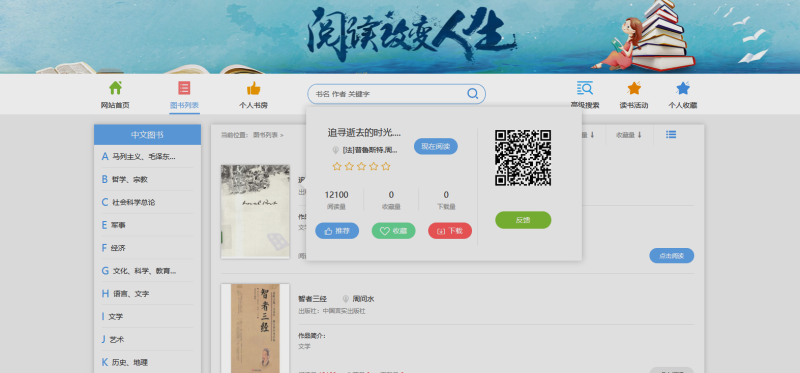Go to 网站首页 house icon
Screen dimensions: 800x373
[115, 88]
